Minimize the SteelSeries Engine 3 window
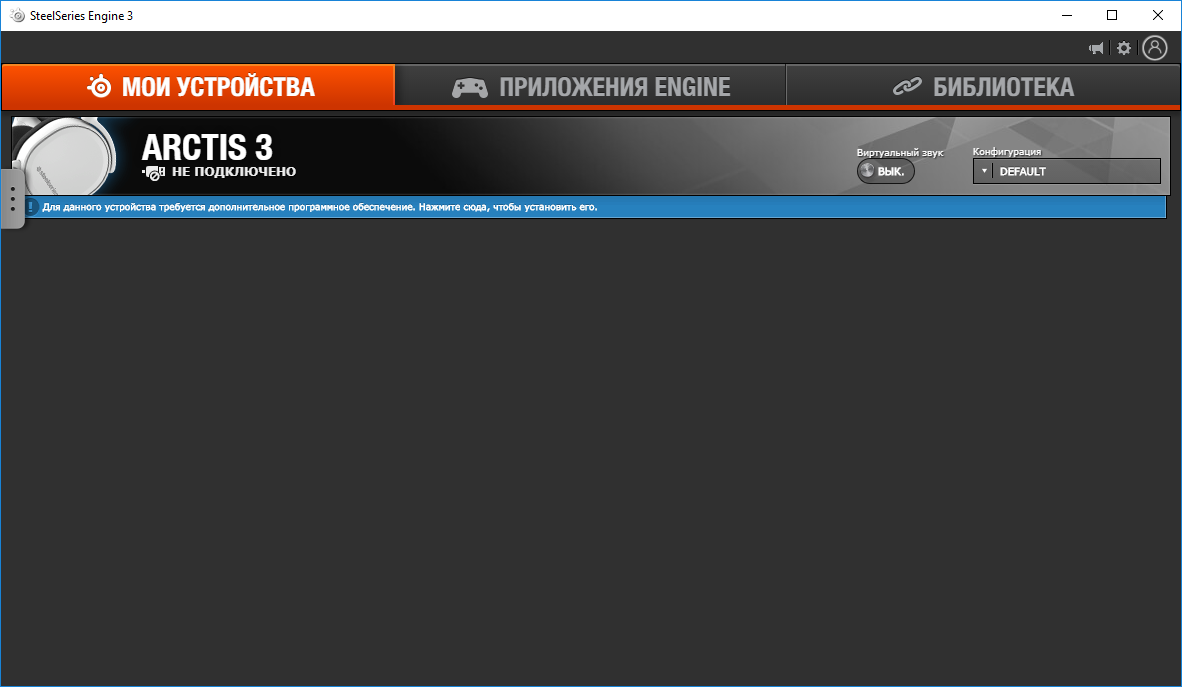The image size is (1182, 687). (1067, 16)
